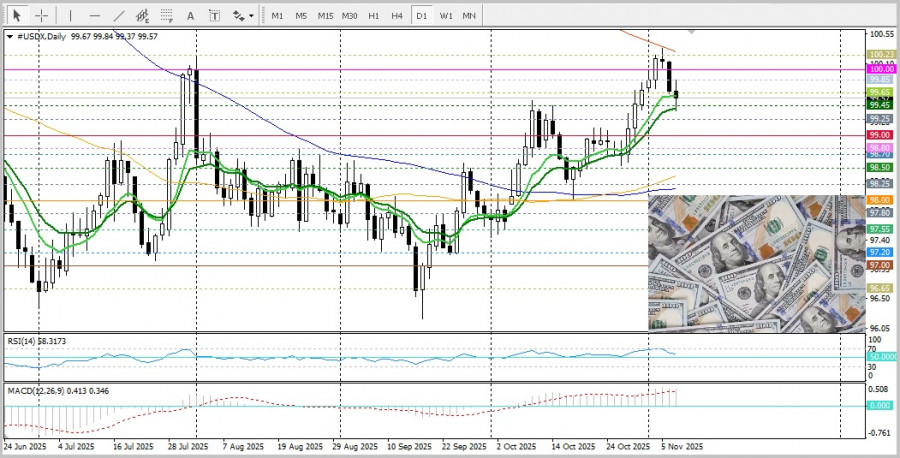Switch to the MN monthly timeframe
This screenshot has height=458, width=900.
tap(469, 16)
